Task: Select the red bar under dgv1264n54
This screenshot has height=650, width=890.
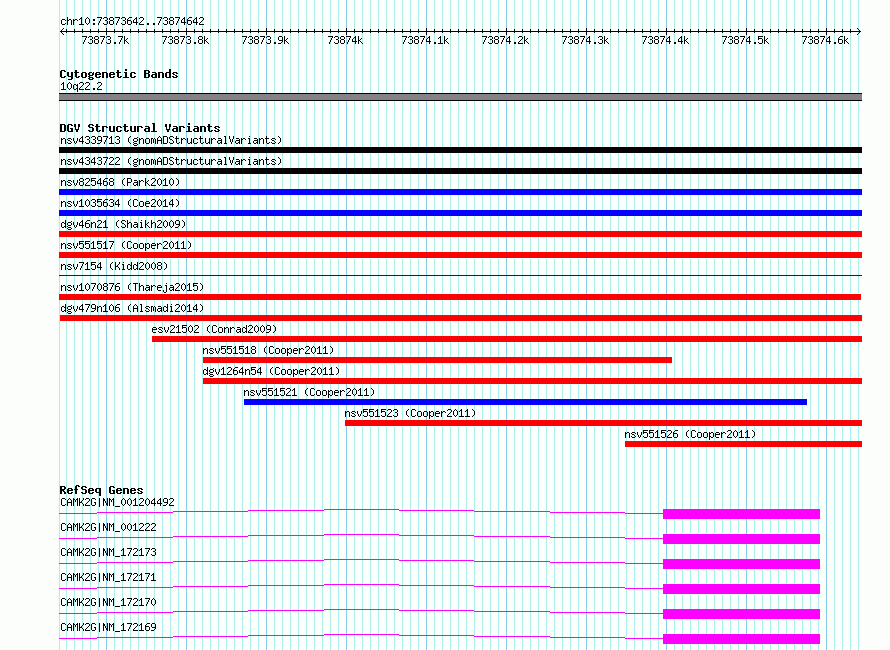Action: (532, 381)
